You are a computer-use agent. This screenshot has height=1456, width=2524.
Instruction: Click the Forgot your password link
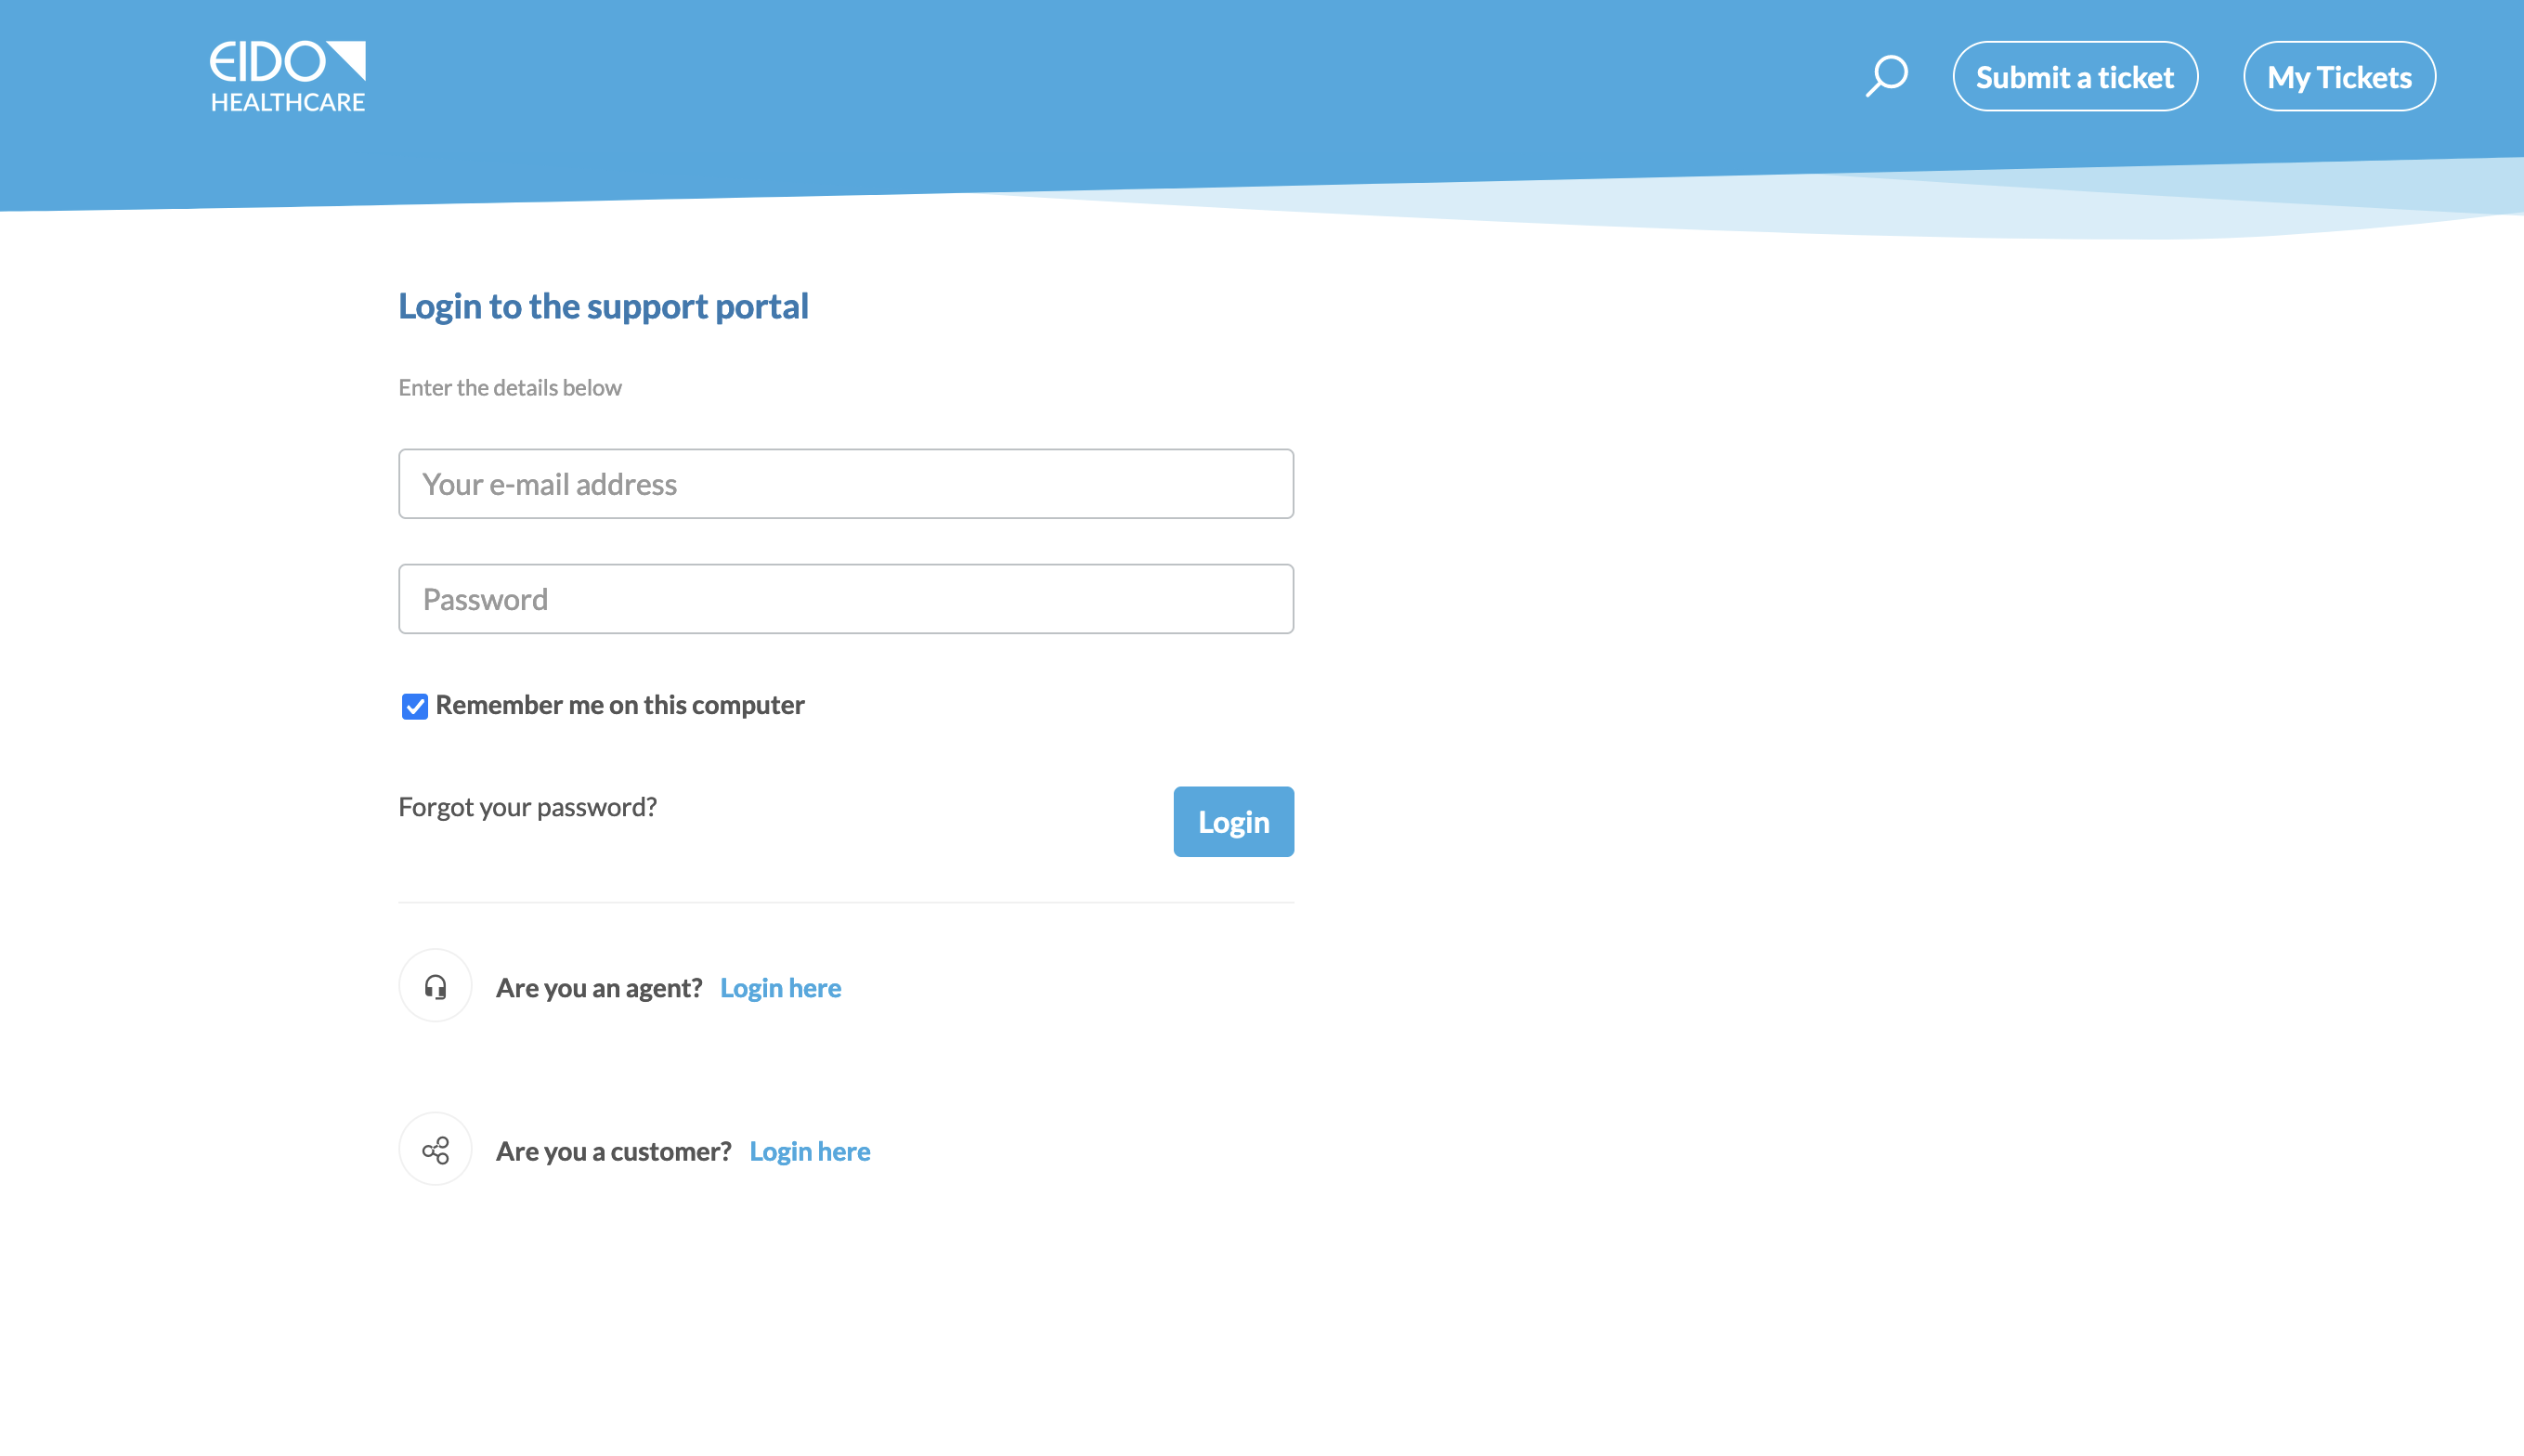pyautogui.click(x=527, y=806)
